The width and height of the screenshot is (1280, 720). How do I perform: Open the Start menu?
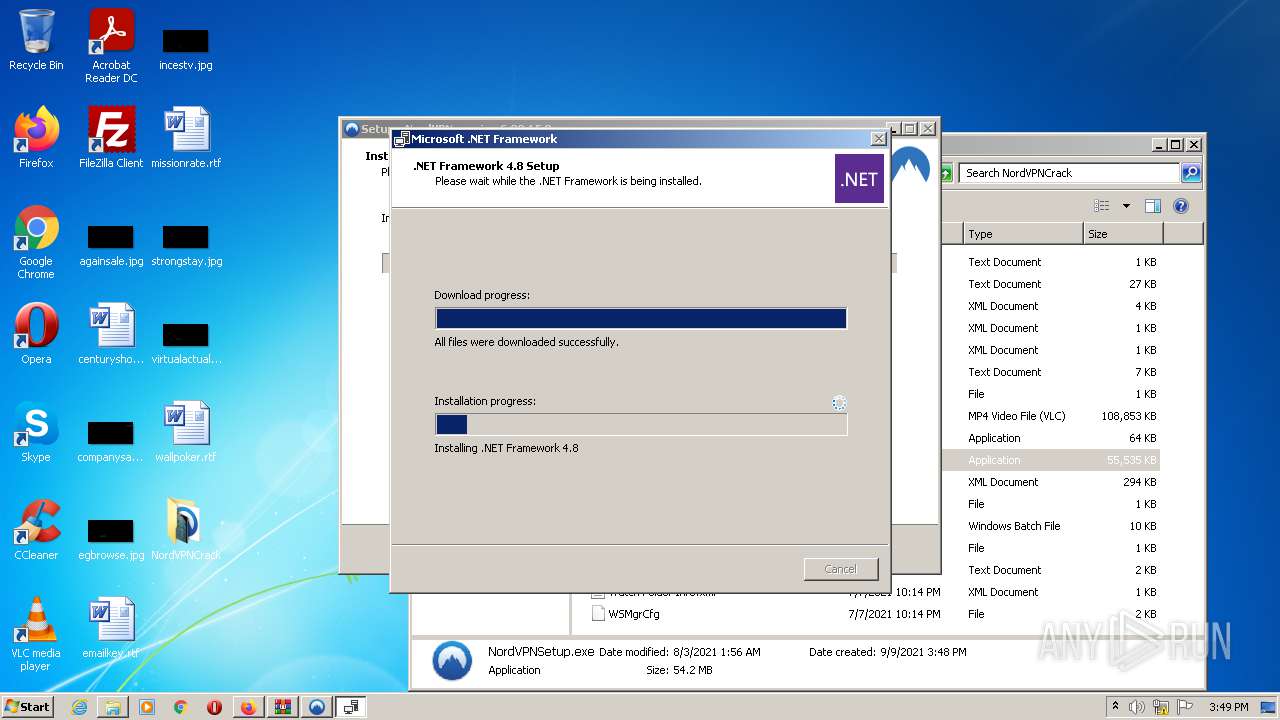(x=27, y=707)
